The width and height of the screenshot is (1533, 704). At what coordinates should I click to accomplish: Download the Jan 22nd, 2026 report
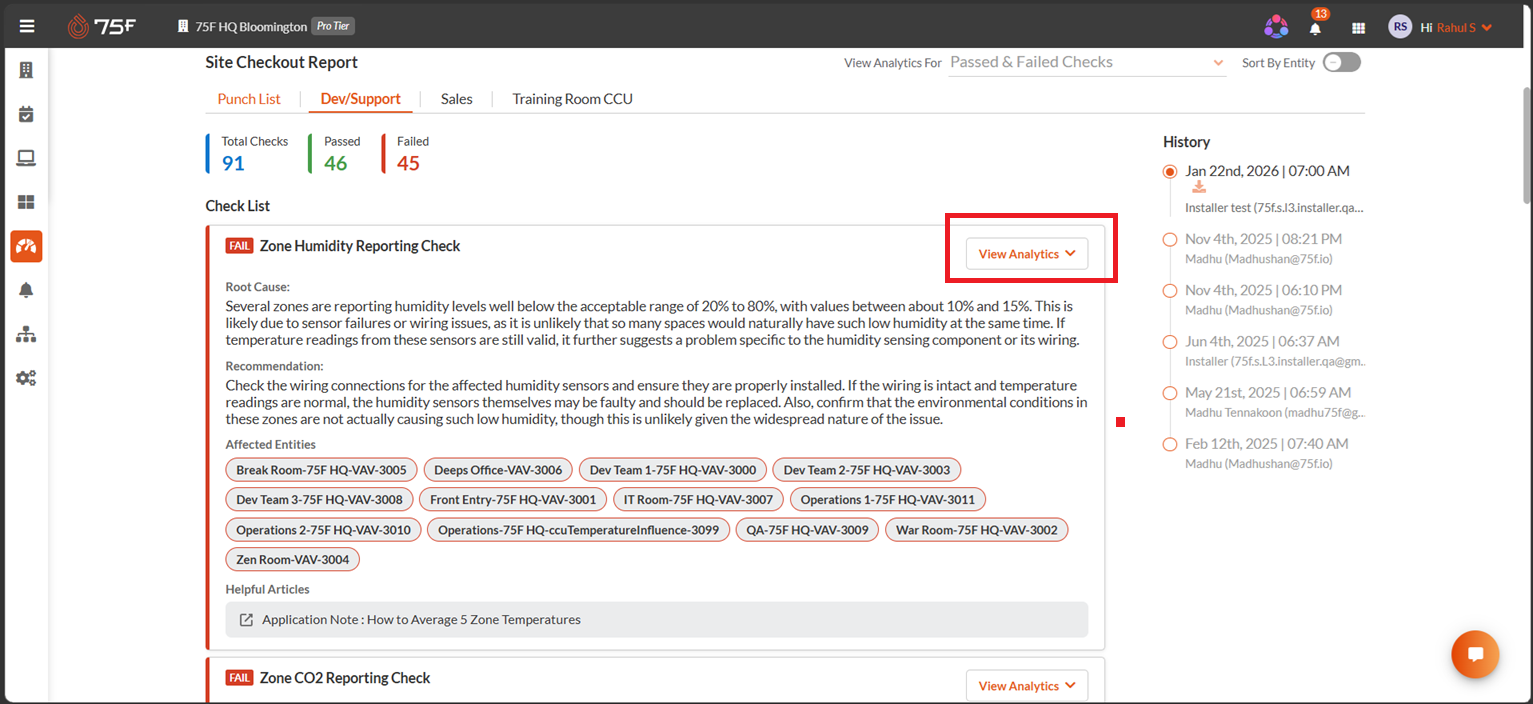1199,187
